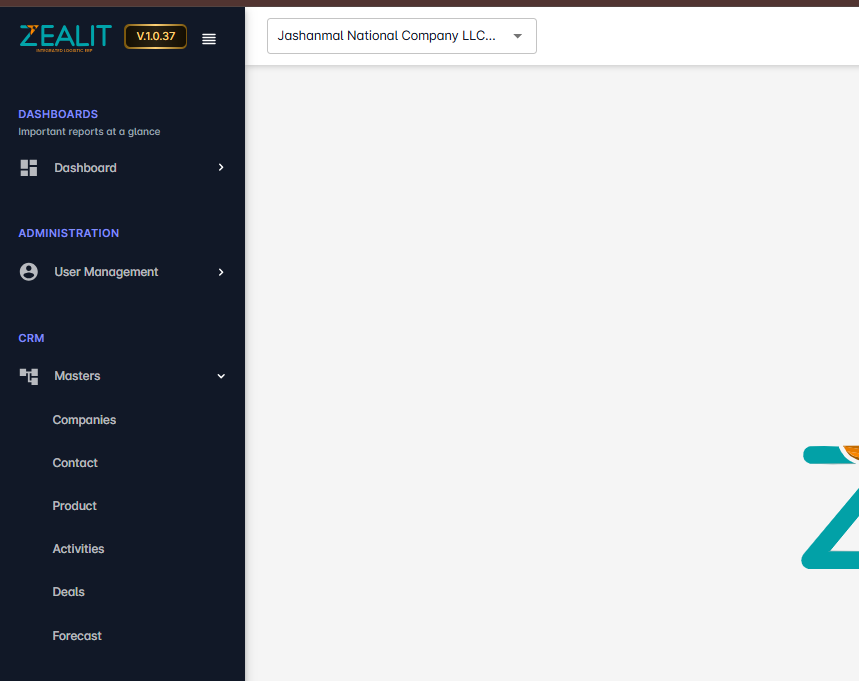Open the Contact page under Masters

[x=75, y=463]
